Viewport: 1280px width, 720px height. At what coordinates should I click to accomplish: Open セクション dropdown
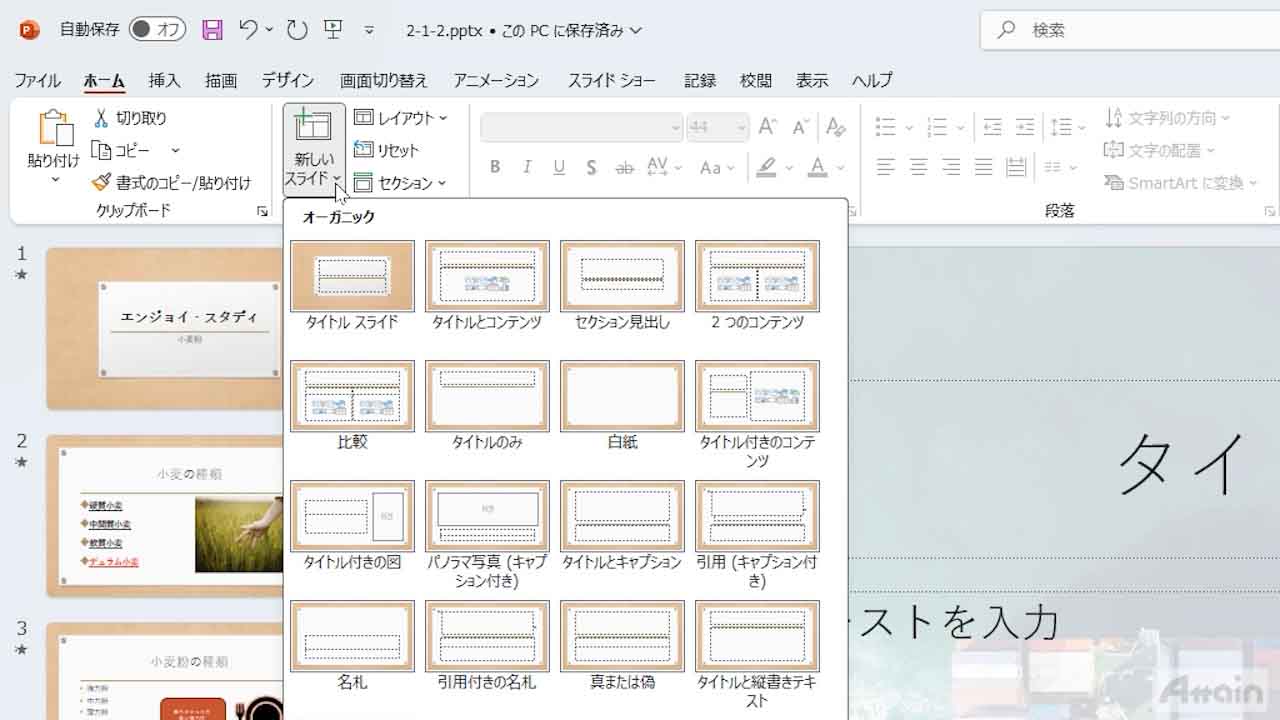400,183
